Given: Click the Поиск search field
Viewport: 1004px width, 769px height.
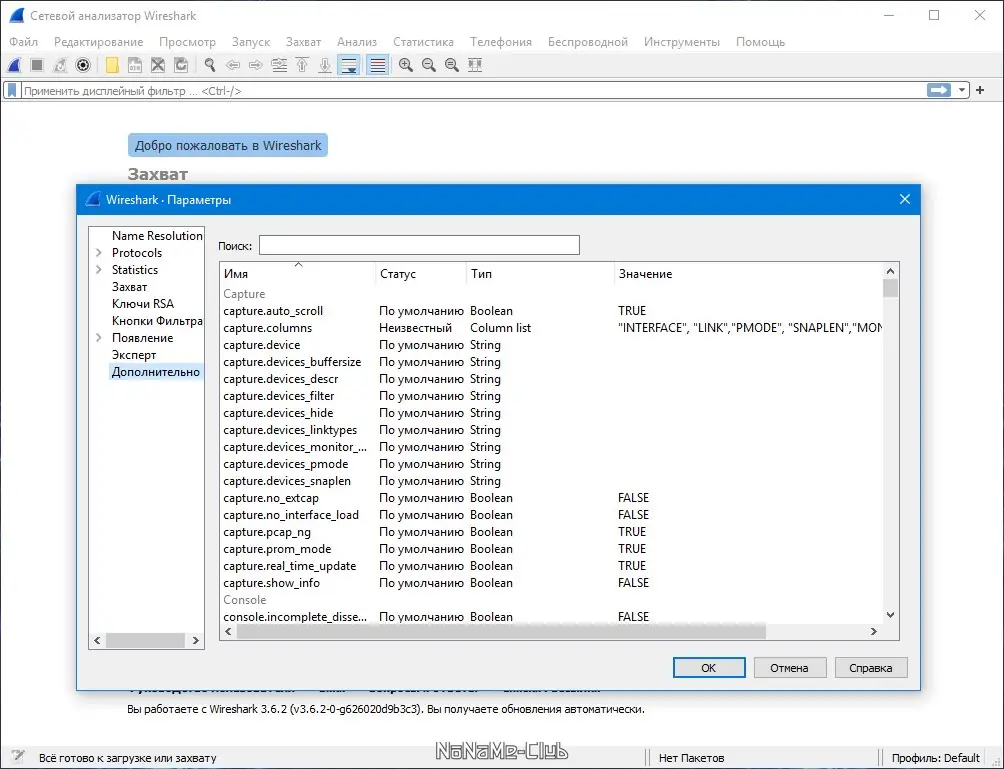Looking at the screenshot, I should point(419,245).
